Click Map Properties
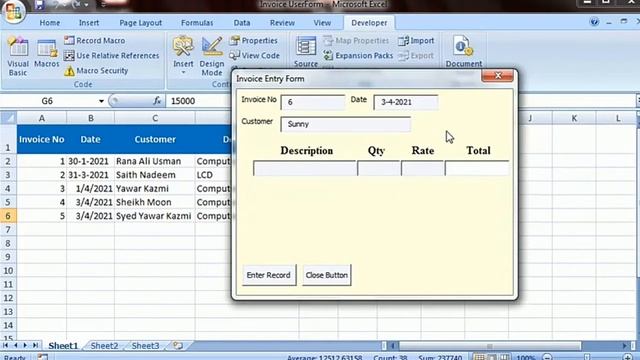The image size is (640, 360). pos(356,40)
